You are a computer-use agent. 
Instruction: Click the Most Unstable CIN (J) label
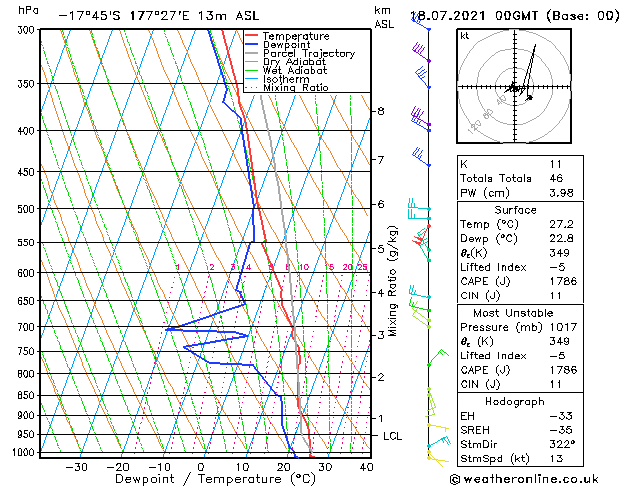(480, 385)
